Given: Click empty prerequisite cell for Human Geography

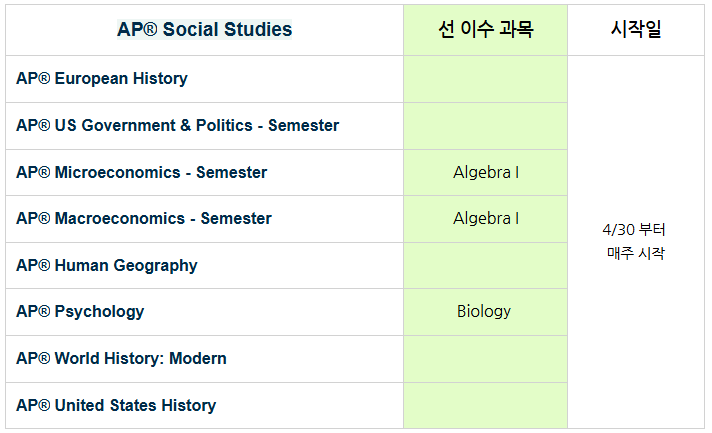Looking at the screenshot, I should (x=485, y=266).
